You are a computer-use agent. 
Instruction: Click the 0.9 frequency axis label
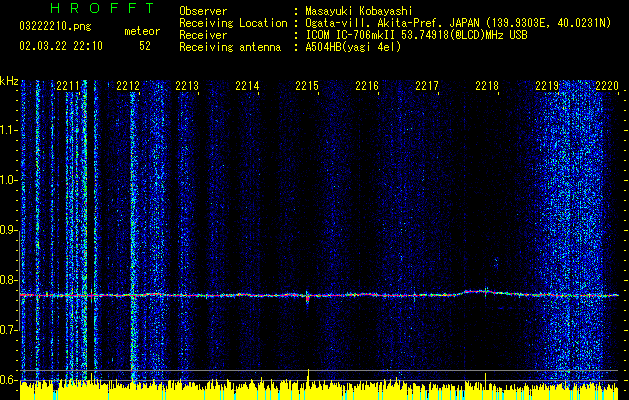(x=9, y=230)
